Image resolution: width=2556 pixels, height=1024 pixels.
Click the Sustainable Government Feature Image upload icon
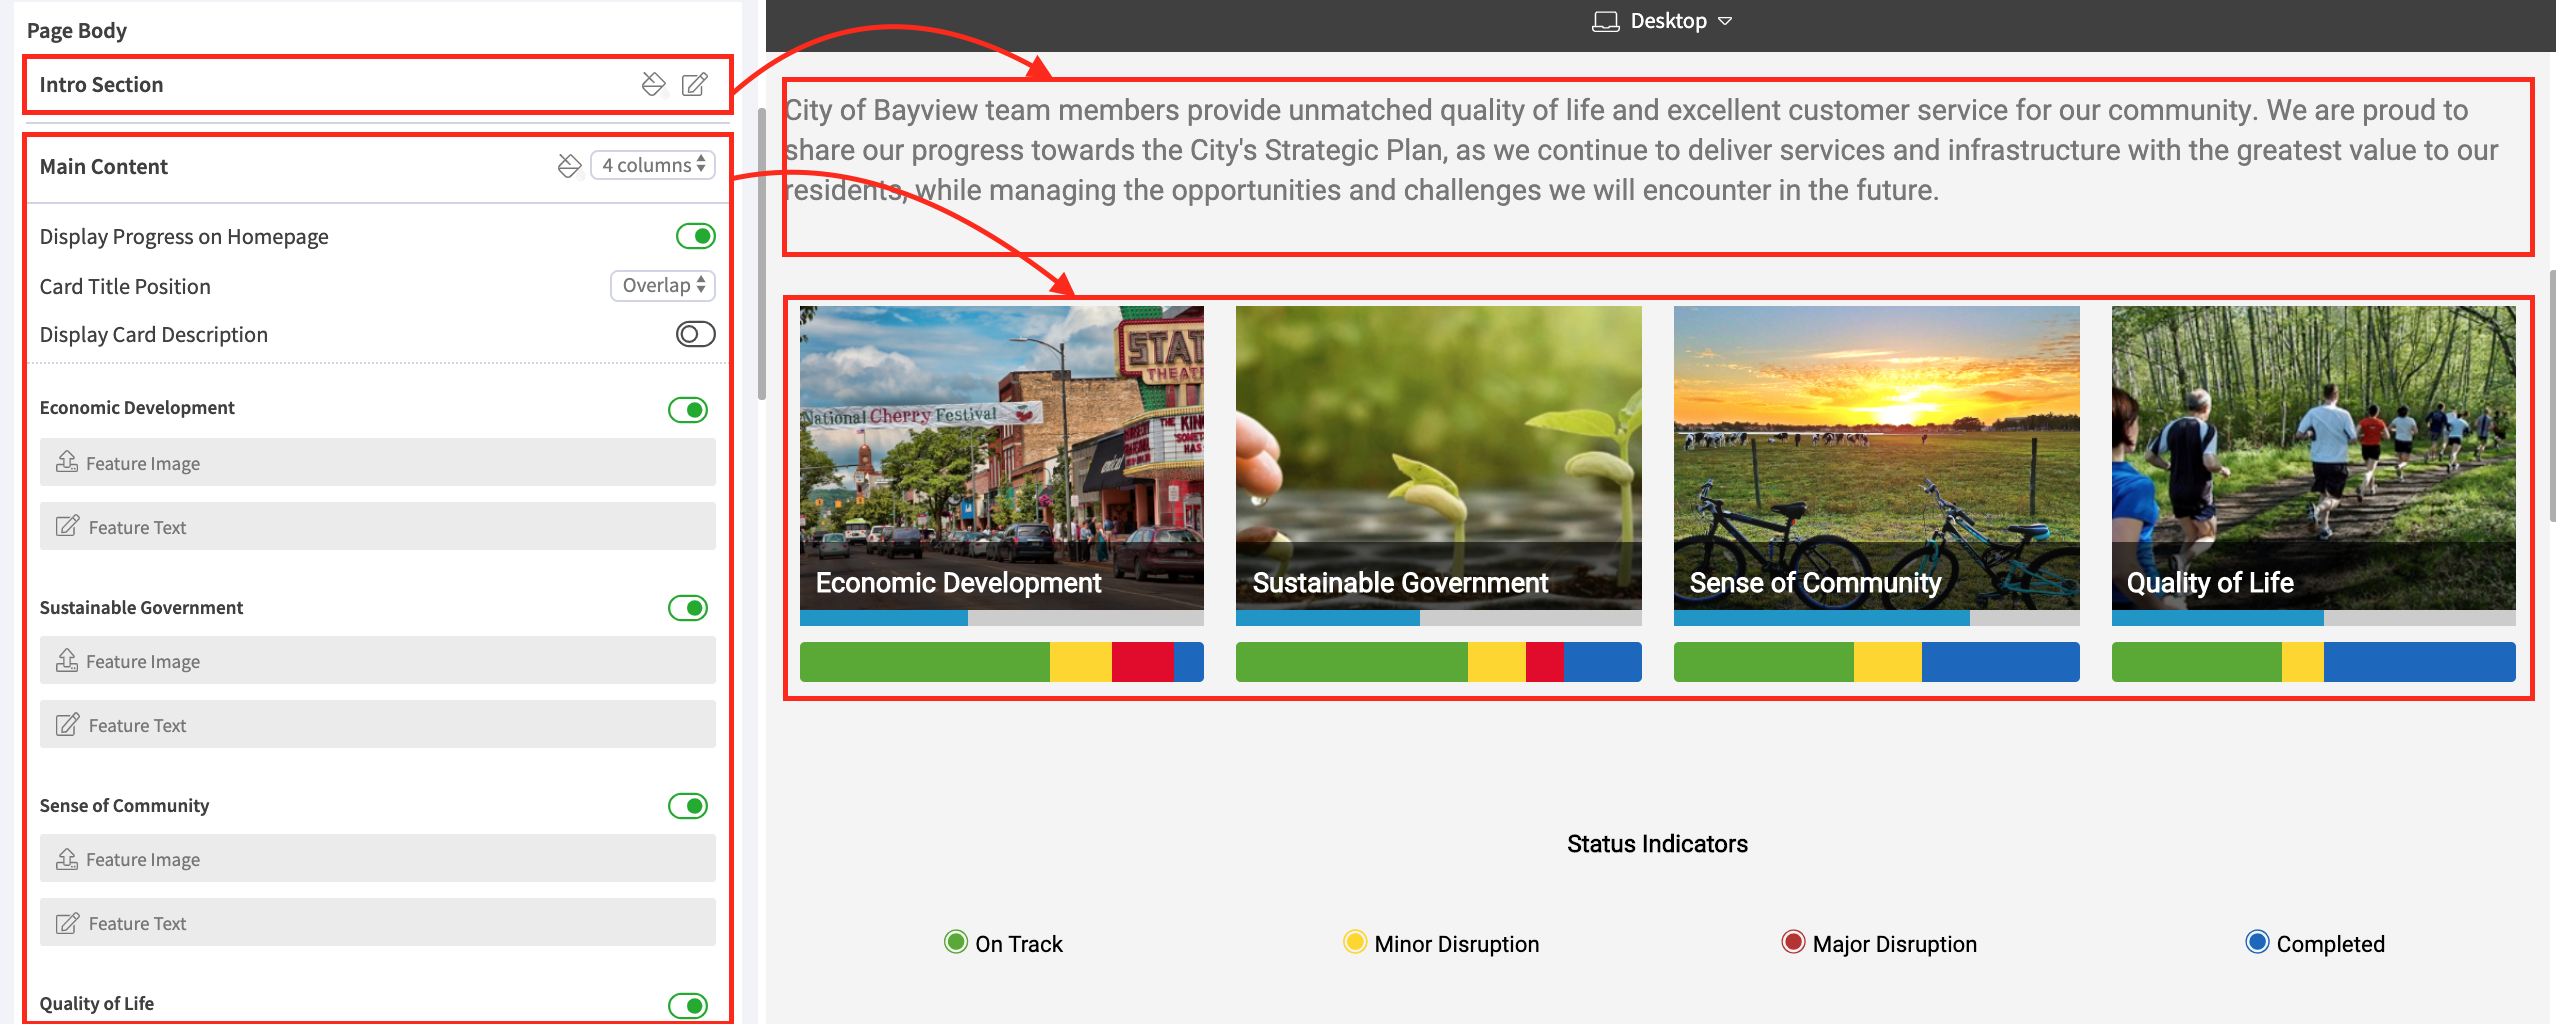coord(67,660)
